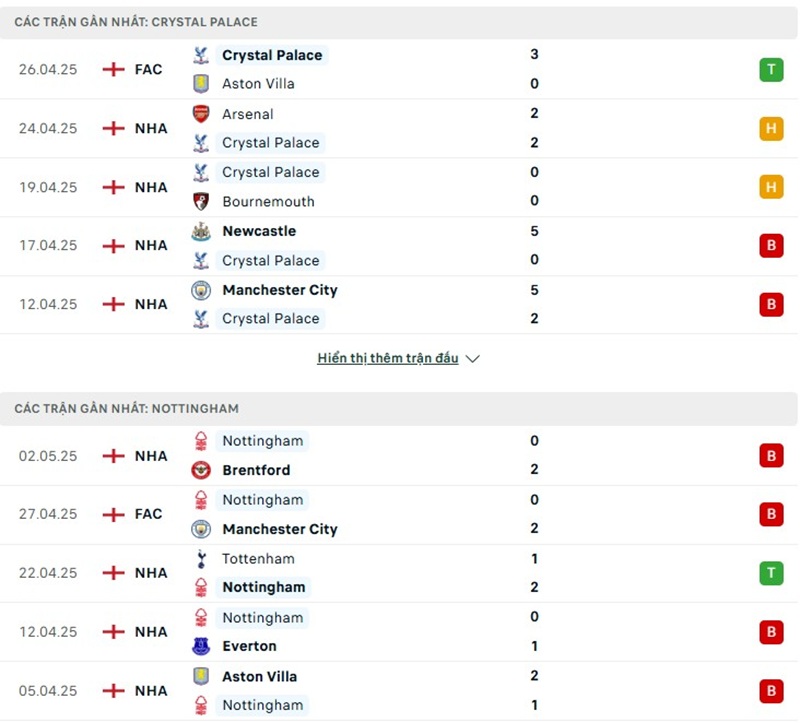Click the Newcastle club crest
Image resolution: width=800 pixels, height=723 pixels.
201,231
